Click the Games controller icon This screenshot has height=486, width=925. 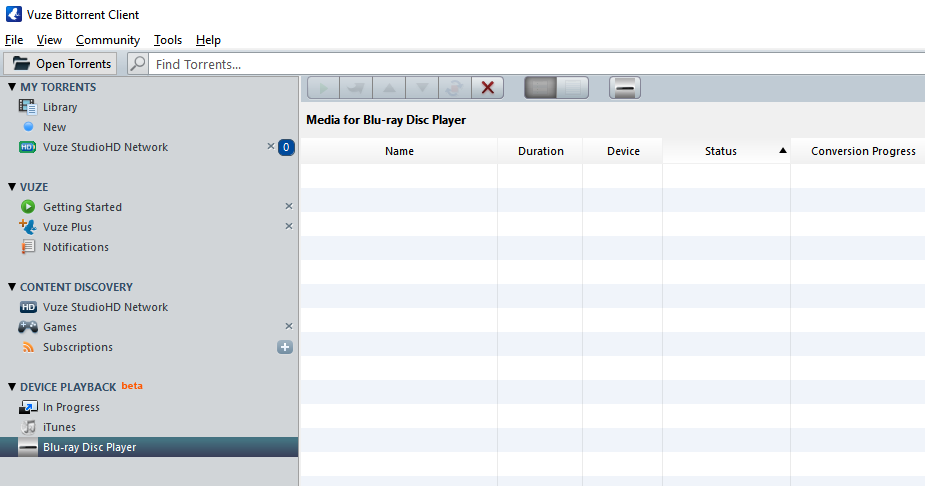(28, 327)
